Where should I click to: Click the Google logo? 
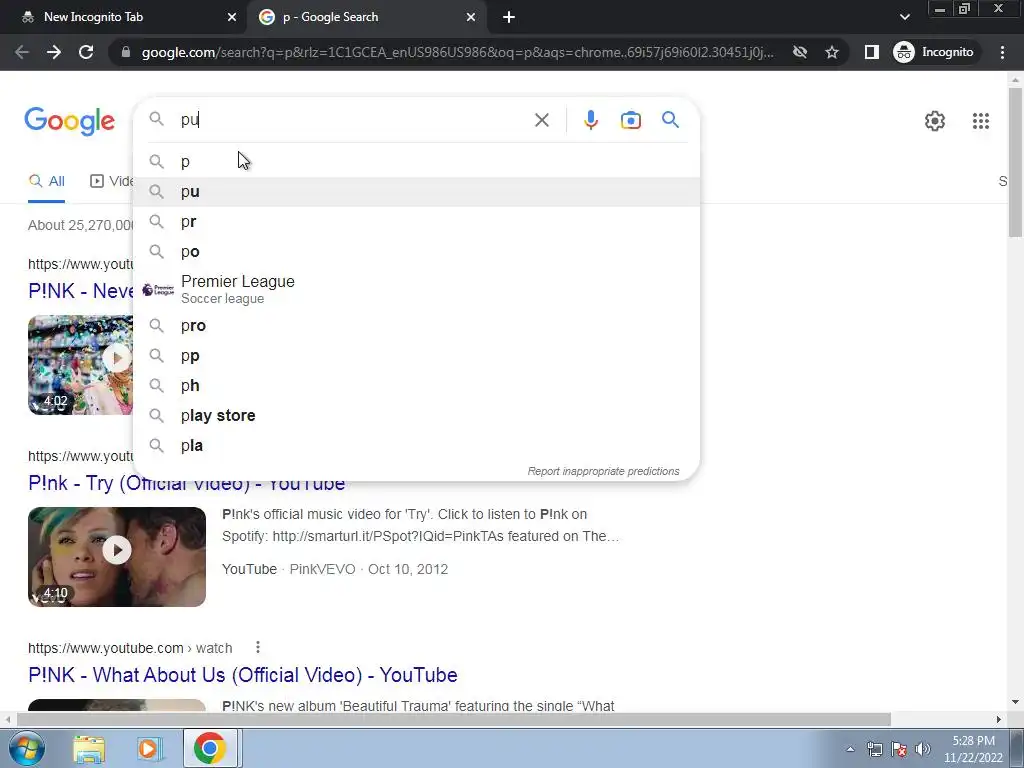pyautogui.click(x=69, y=121)
